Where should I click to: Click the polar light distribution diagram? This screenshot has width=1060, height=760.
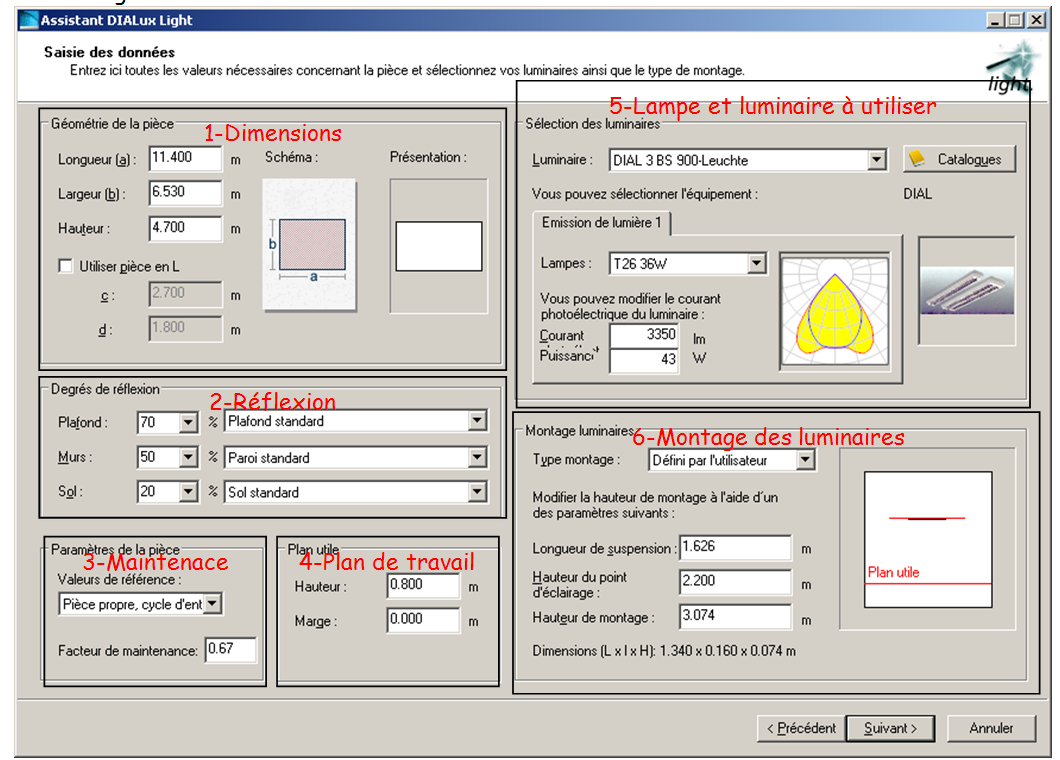(x=835, y=310)
